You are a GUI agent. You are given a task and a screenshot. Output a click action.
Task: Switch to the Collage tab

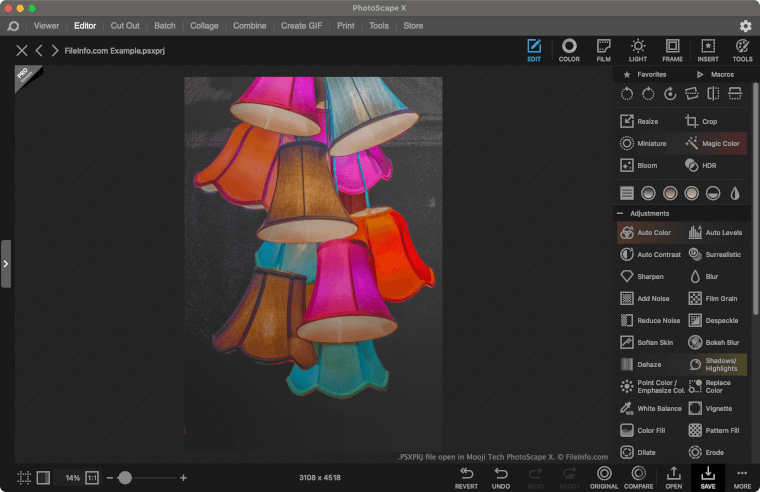[204, 26]
